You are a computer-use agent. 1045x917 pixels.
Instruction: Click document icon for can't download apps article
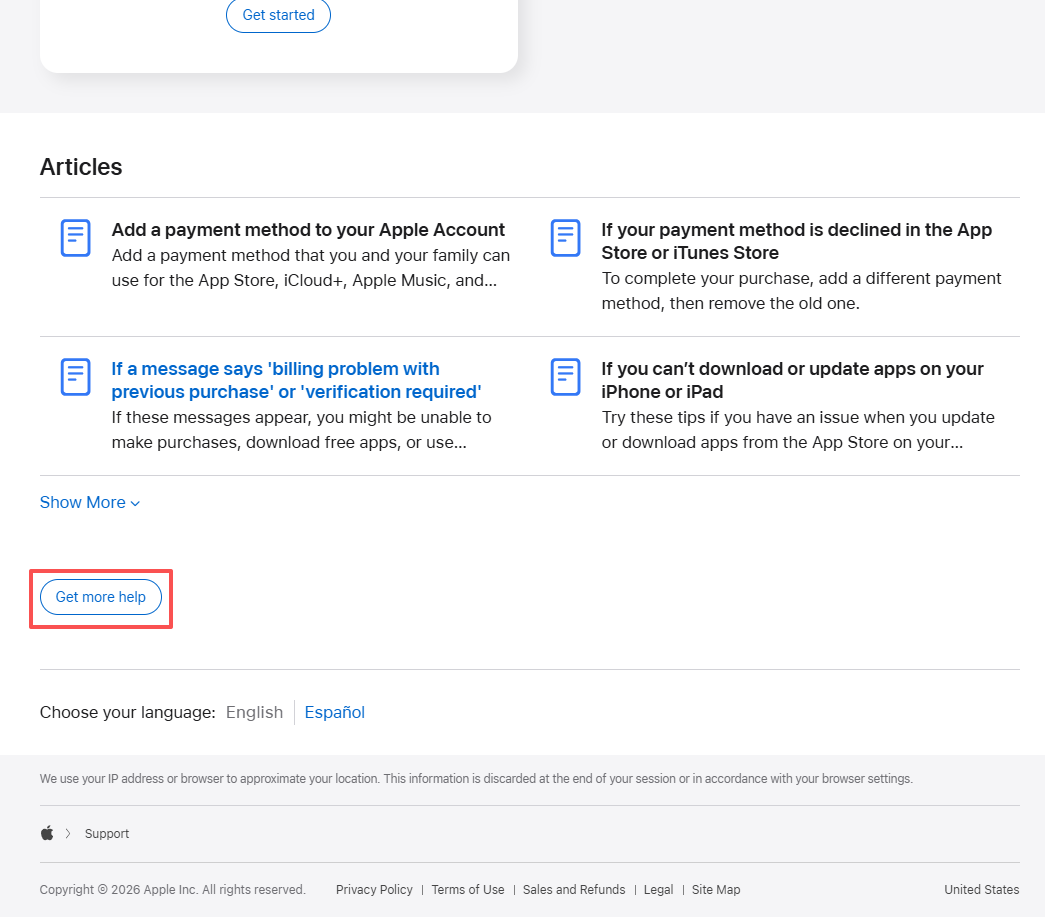pyautogui.click(x=565, y=377)
